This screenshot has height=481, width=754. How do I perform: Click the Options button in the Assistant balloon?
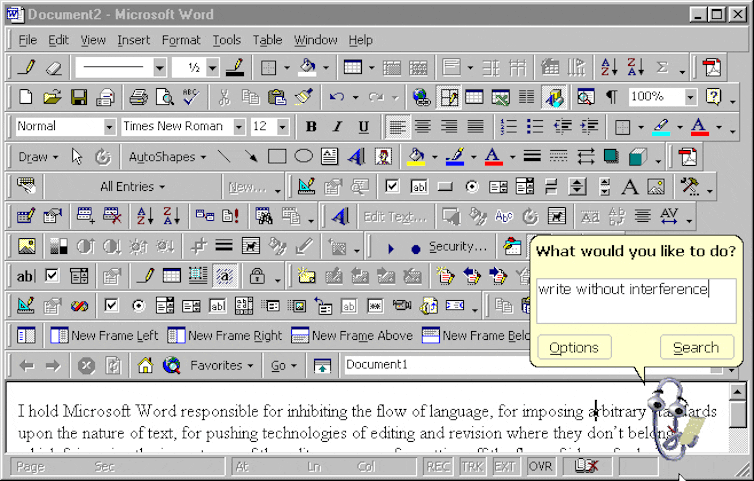(574, 347)
